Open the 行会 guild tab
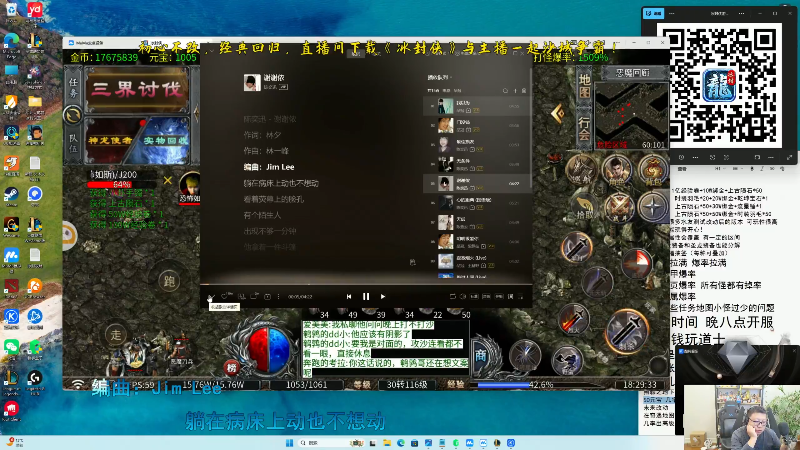Viewport: 800px width, 450px height. coord(584,129)
